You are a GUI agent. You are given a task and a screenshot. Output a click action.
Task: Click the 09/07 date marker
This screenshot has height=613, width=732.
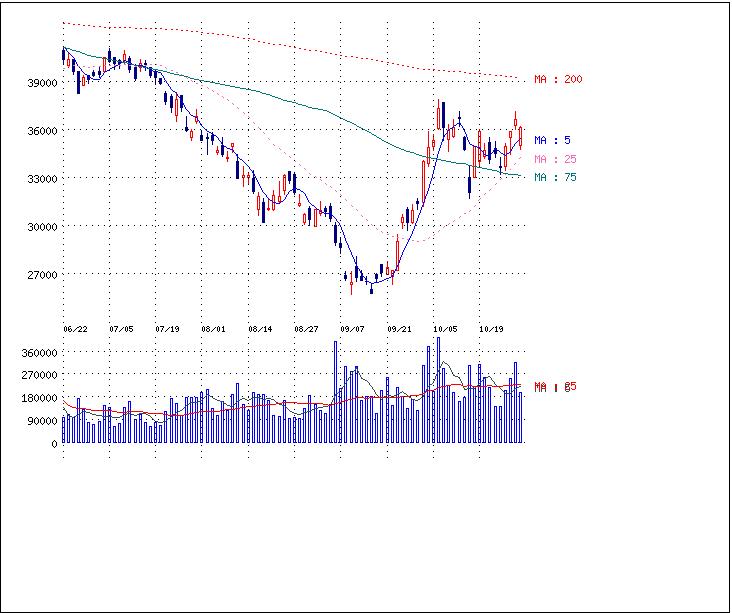352,328
